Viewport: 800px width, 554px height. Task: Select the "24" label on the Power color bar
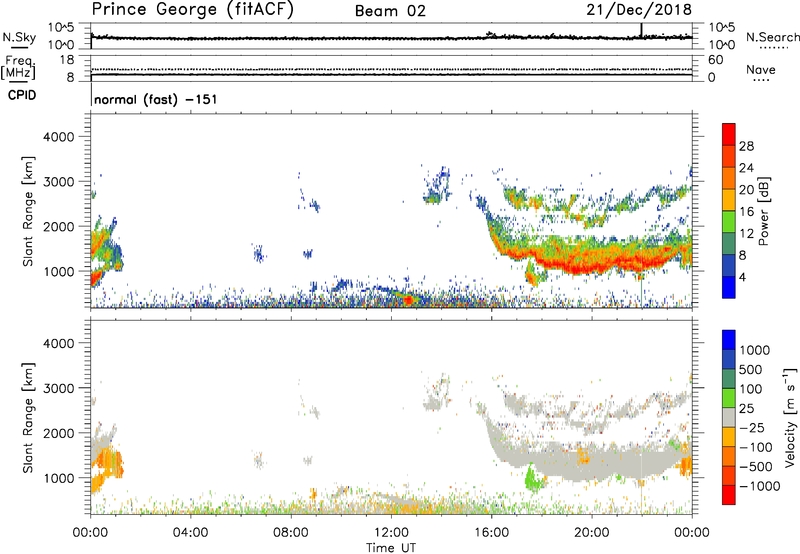(746, 168)
